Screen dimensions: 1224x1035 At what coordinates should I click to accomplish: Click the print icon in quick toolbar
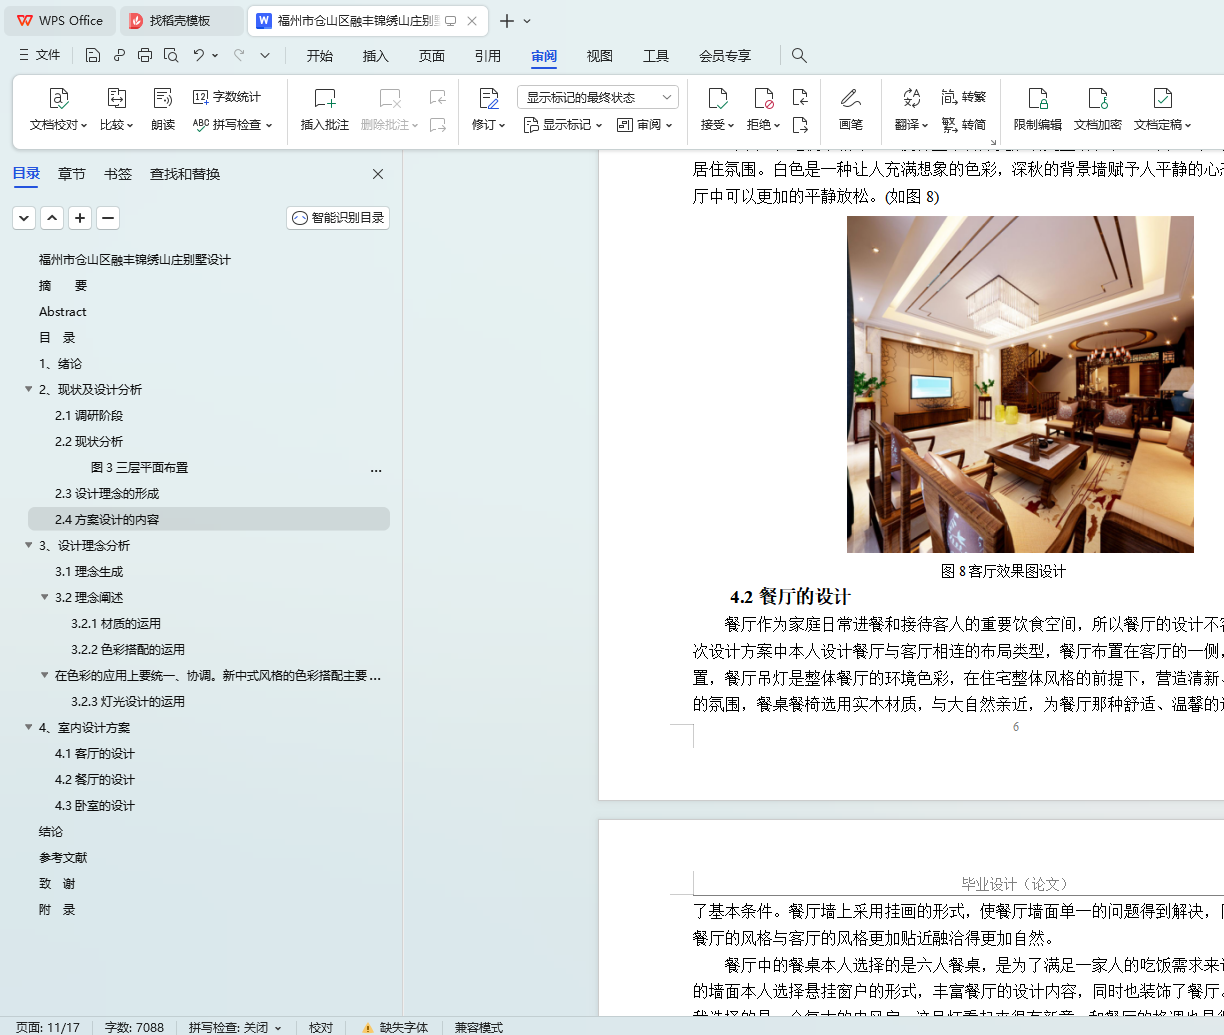145,55
